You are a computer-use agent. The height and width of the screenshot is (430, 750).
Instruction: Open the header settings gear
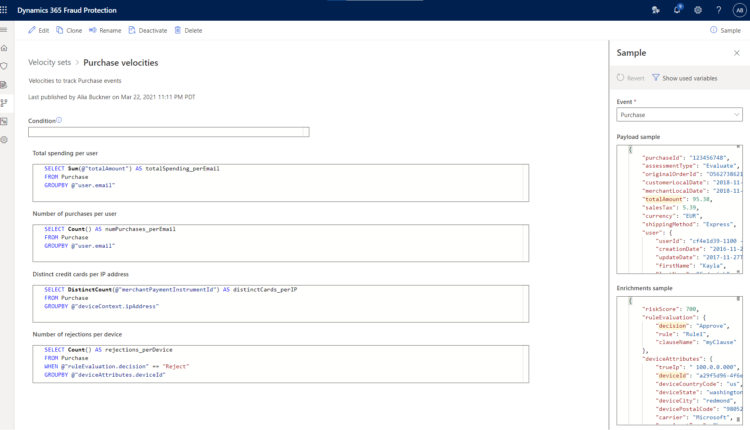697,9
